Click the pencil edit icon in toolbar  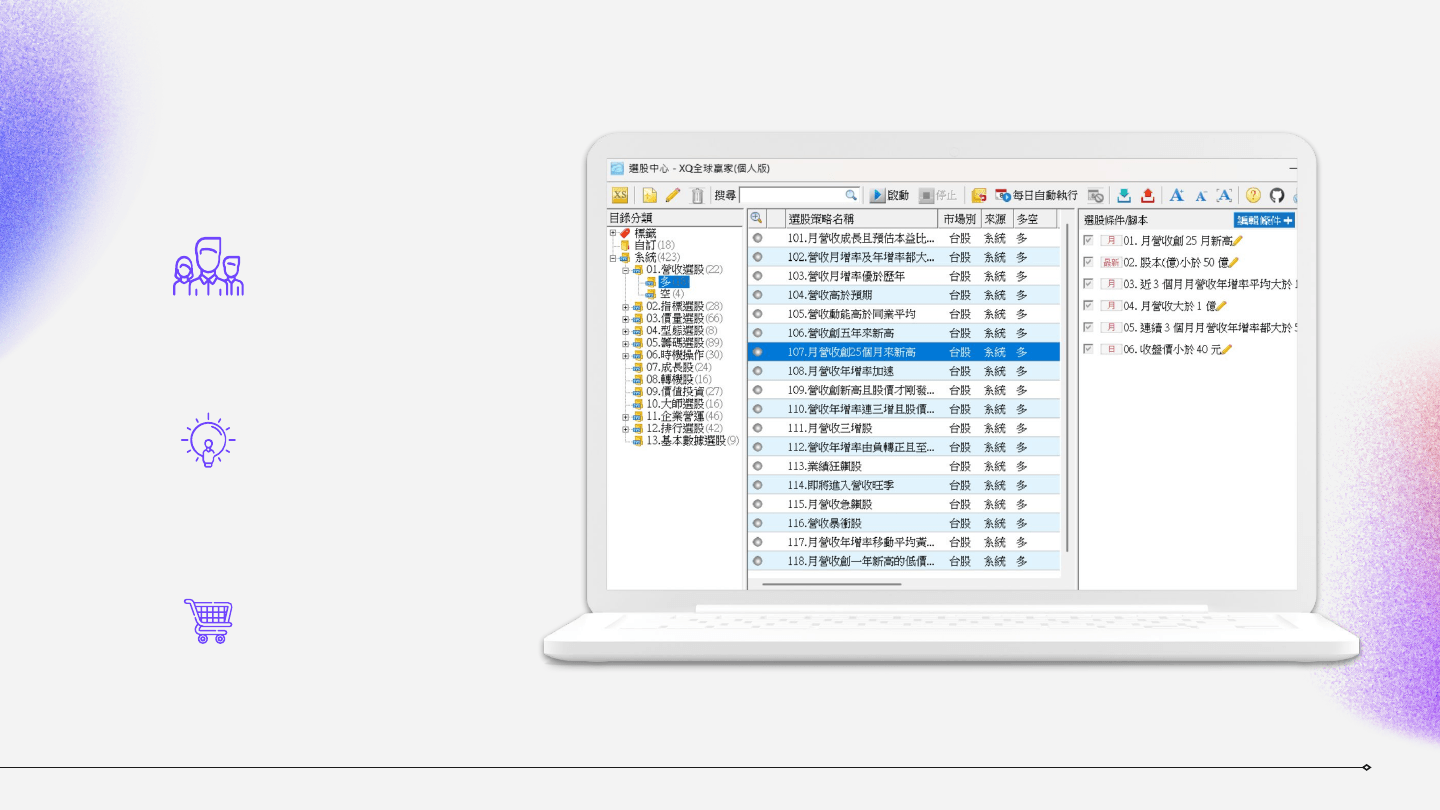pyautogui.click(x=673, y=195)
